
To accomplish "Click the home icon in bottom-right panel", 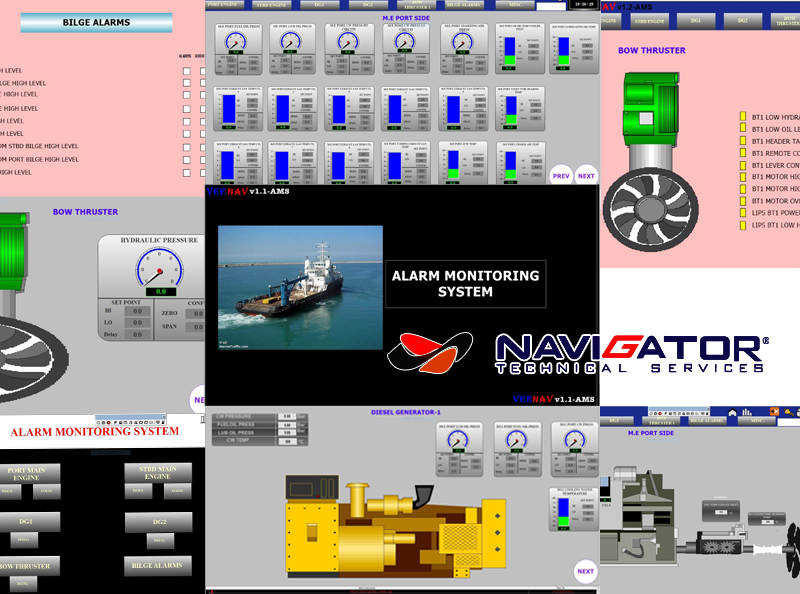I will (x=732, y=412).
